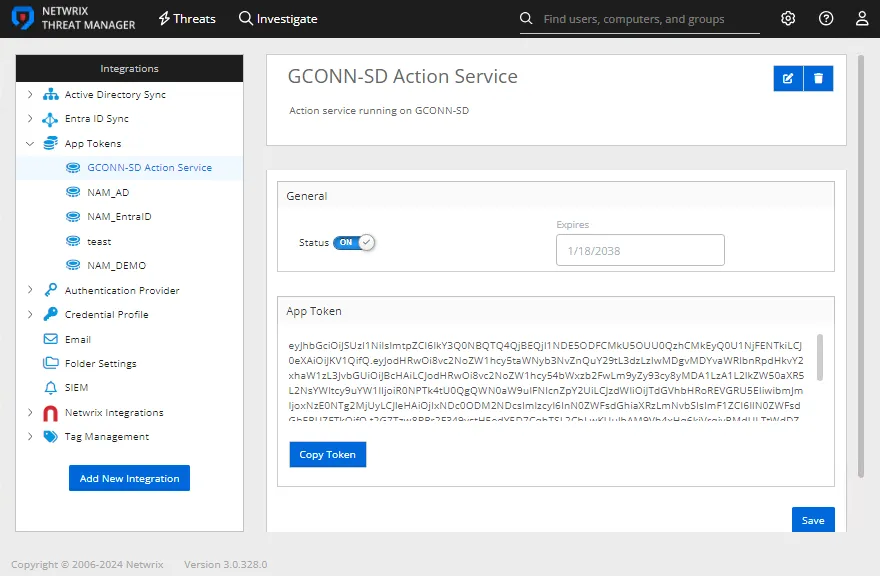The image size is (880, 576).
Task: Click the Email envelope icon
Action: click(x=51, y=339)
